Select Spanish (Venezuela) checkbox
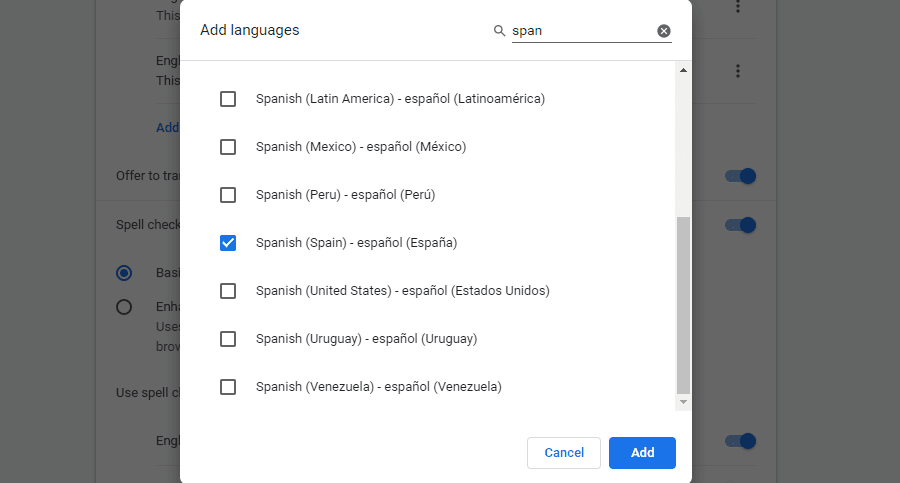 pyautogui.click(x=228, y=387)
